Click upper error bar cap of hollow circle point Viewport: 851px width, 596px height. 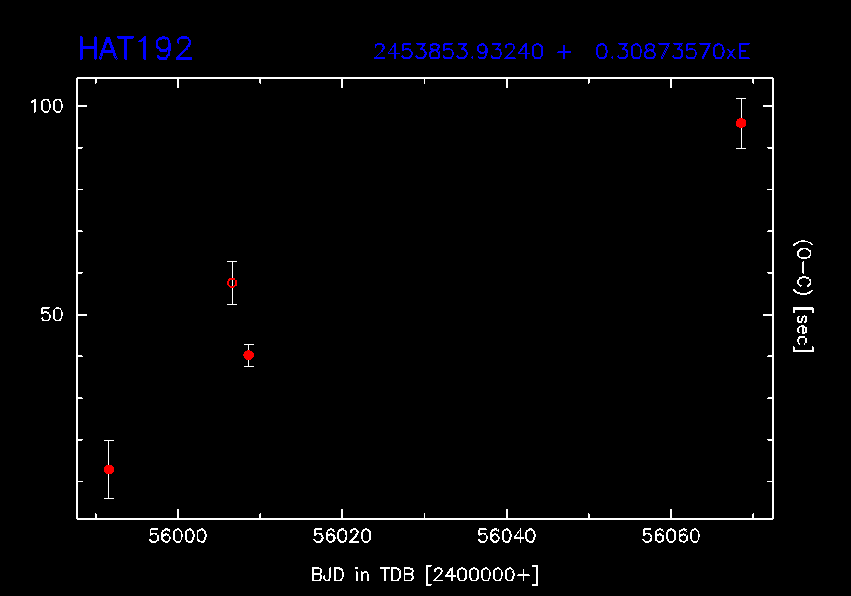click(232, 261)
